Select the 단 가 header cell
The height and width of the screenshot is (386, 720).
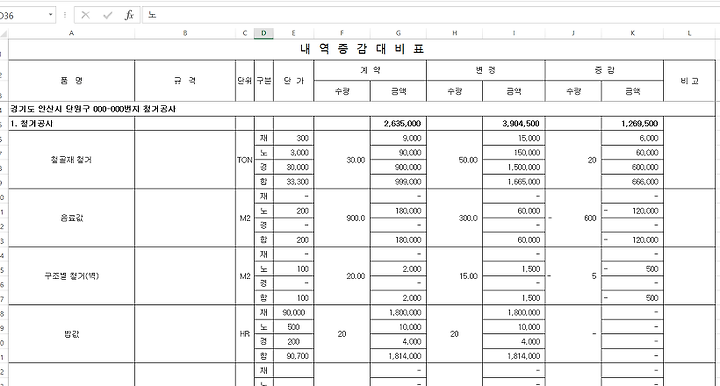293,81
